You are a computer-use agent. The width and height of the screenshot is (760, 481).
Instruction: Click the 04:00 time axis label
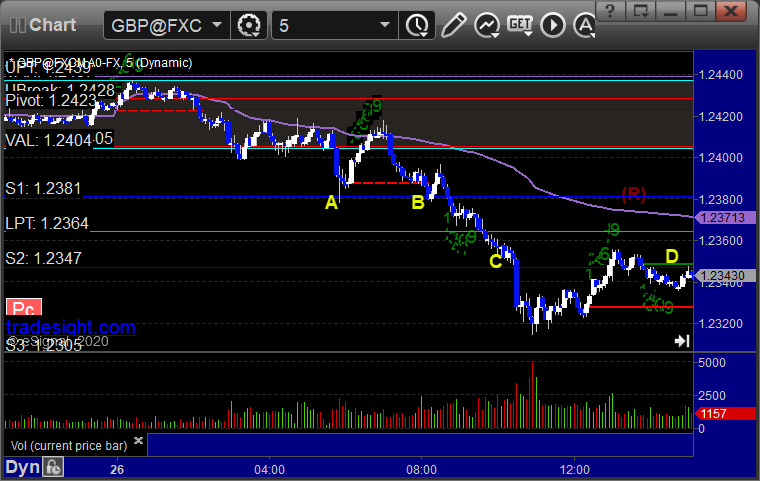click(x=269, y=470)
